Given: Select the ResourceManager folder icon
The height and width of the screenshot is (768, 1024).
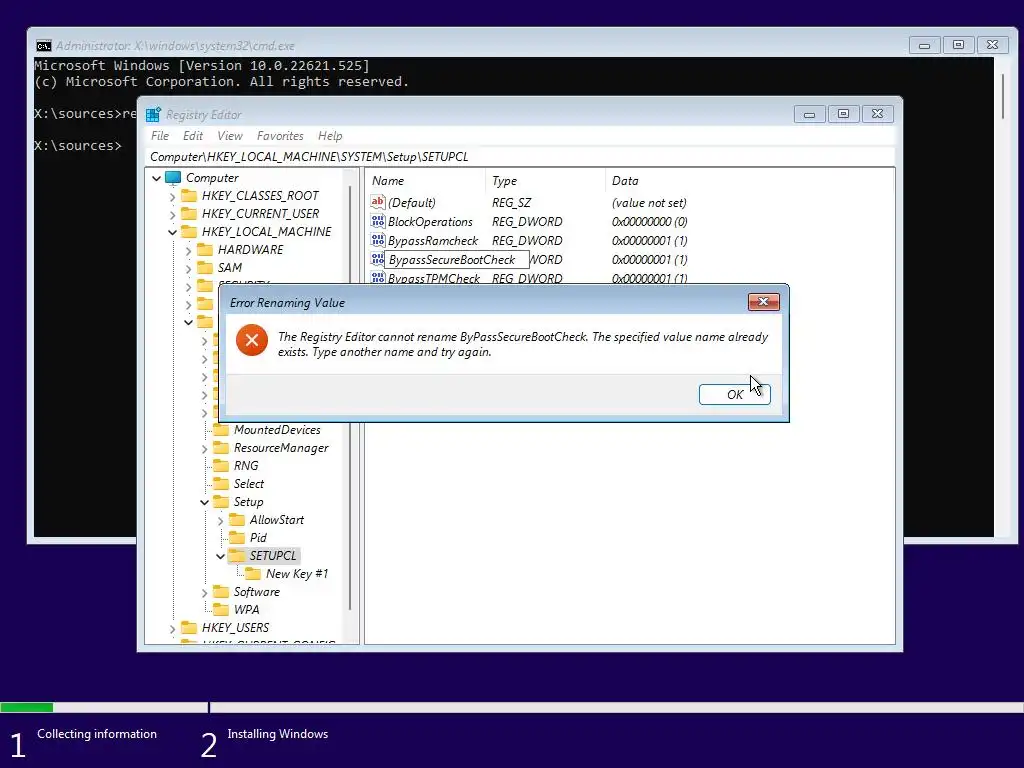Looking at the screenshot, I should [221, 447].
